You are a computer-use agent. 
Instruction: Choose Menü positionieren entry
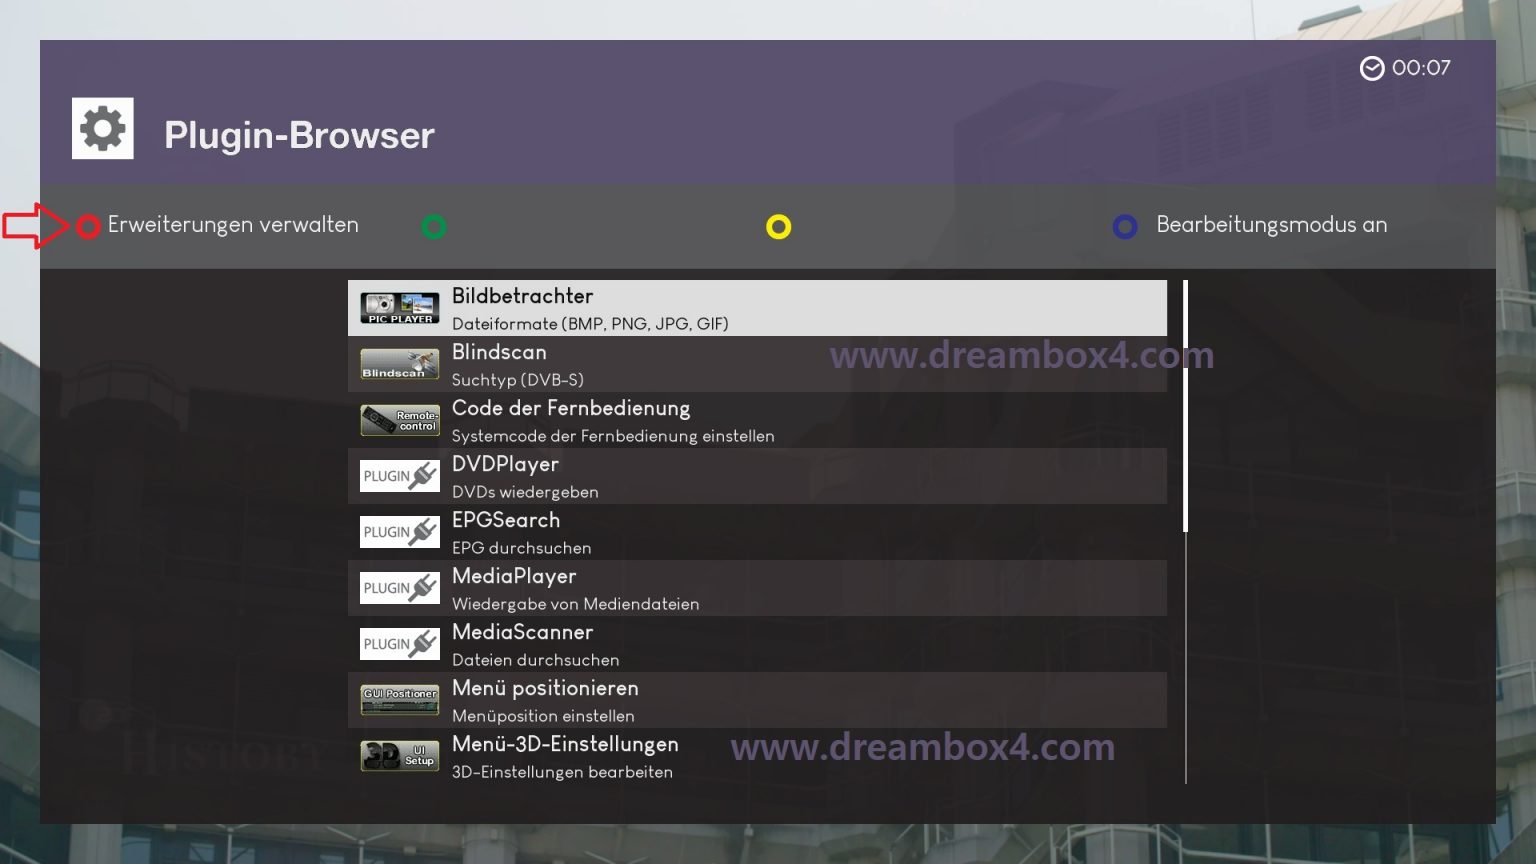pyautogui.click(x=757, y=700)
